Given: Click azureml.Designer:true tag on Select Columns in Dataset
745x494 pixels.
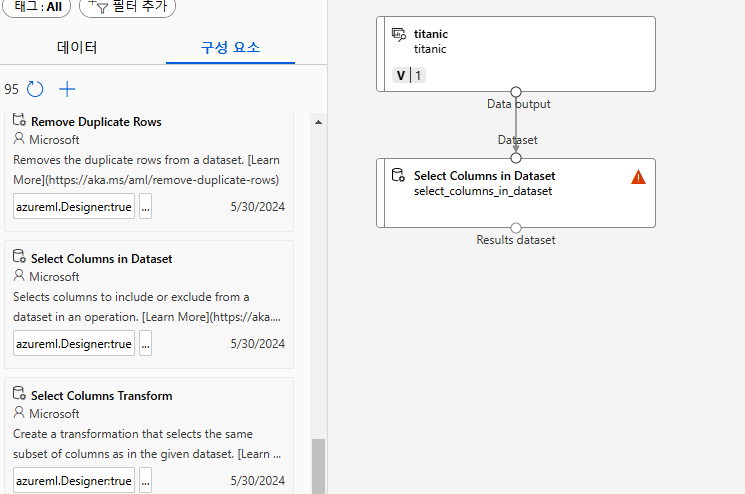Looking at the screenshot, I should (74, 343).
